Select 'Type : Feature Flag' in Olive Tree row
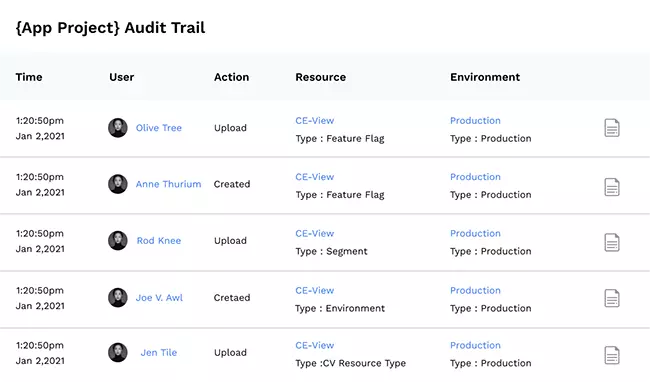650x382 pixels. (x=340, y=139)
